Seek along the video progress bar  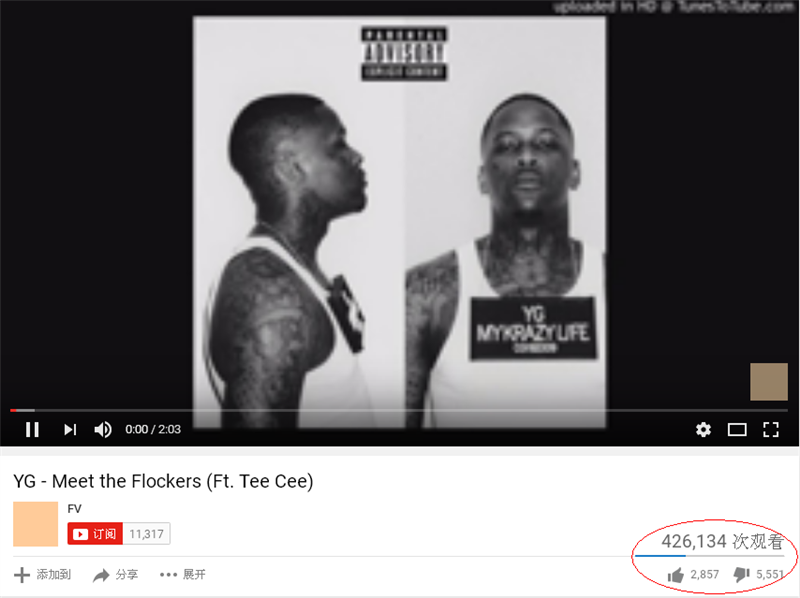pyautogui.click(x=399, y=410)
